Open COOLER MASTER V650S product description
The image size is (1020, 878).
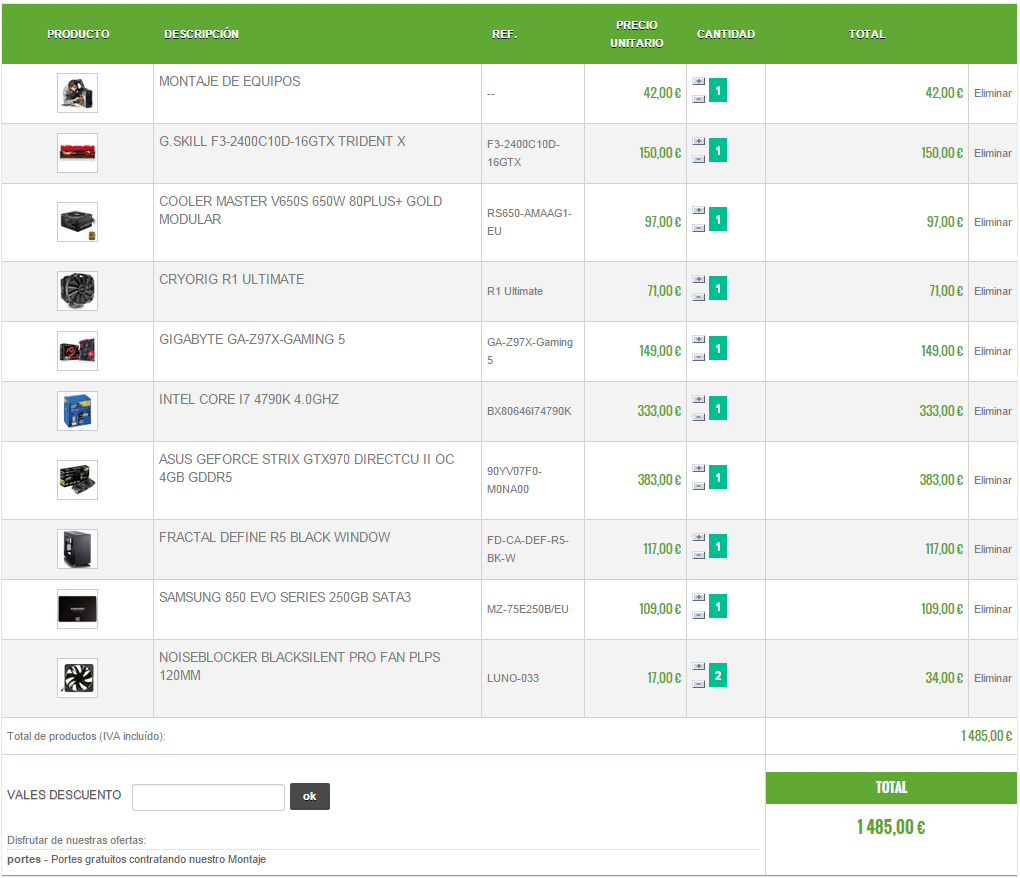[301, 210]
